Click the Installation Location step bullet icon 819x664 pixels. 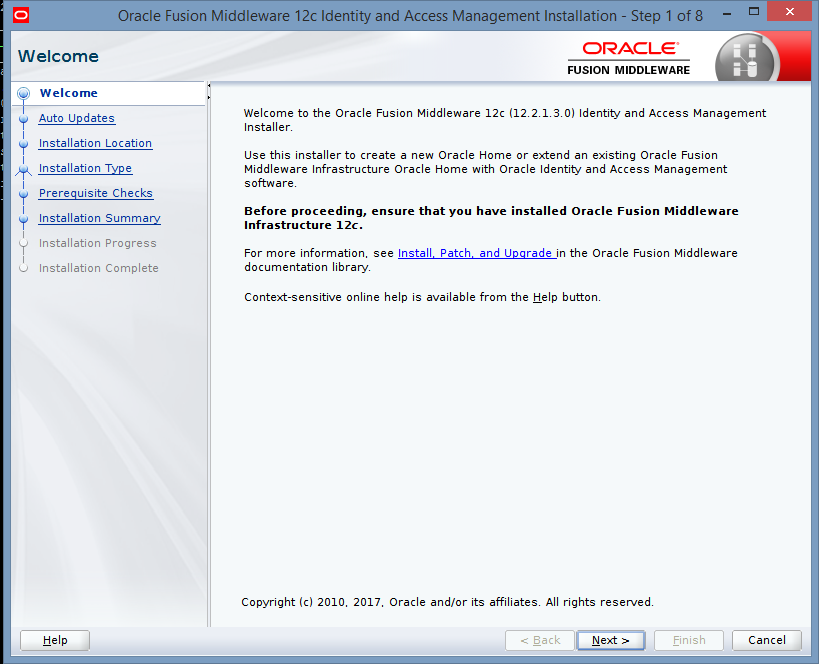point(24,144)
